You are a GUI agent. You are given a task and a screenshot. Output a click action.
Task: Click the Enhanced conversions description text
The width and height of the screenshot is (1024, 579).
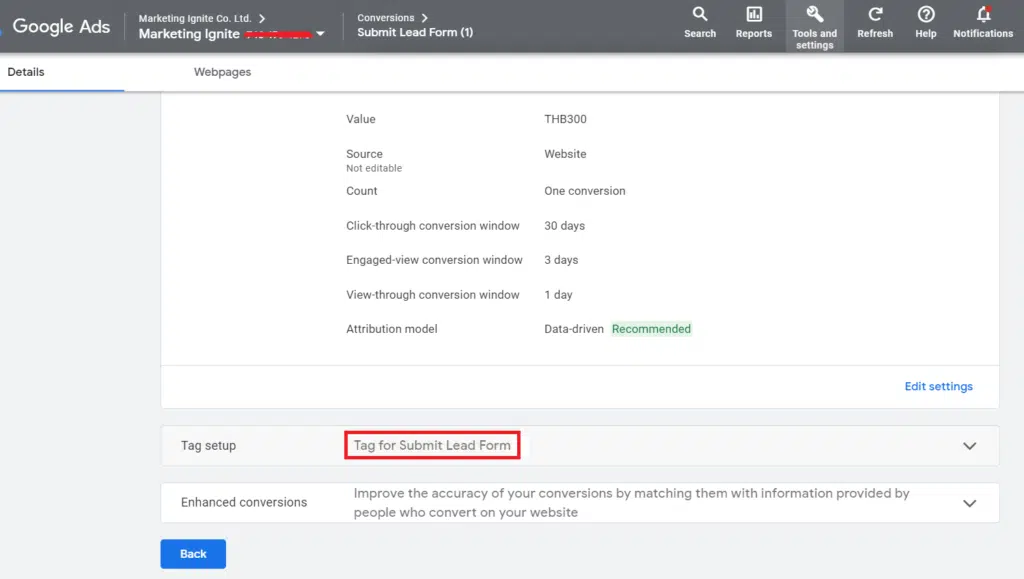pos(631,502)
